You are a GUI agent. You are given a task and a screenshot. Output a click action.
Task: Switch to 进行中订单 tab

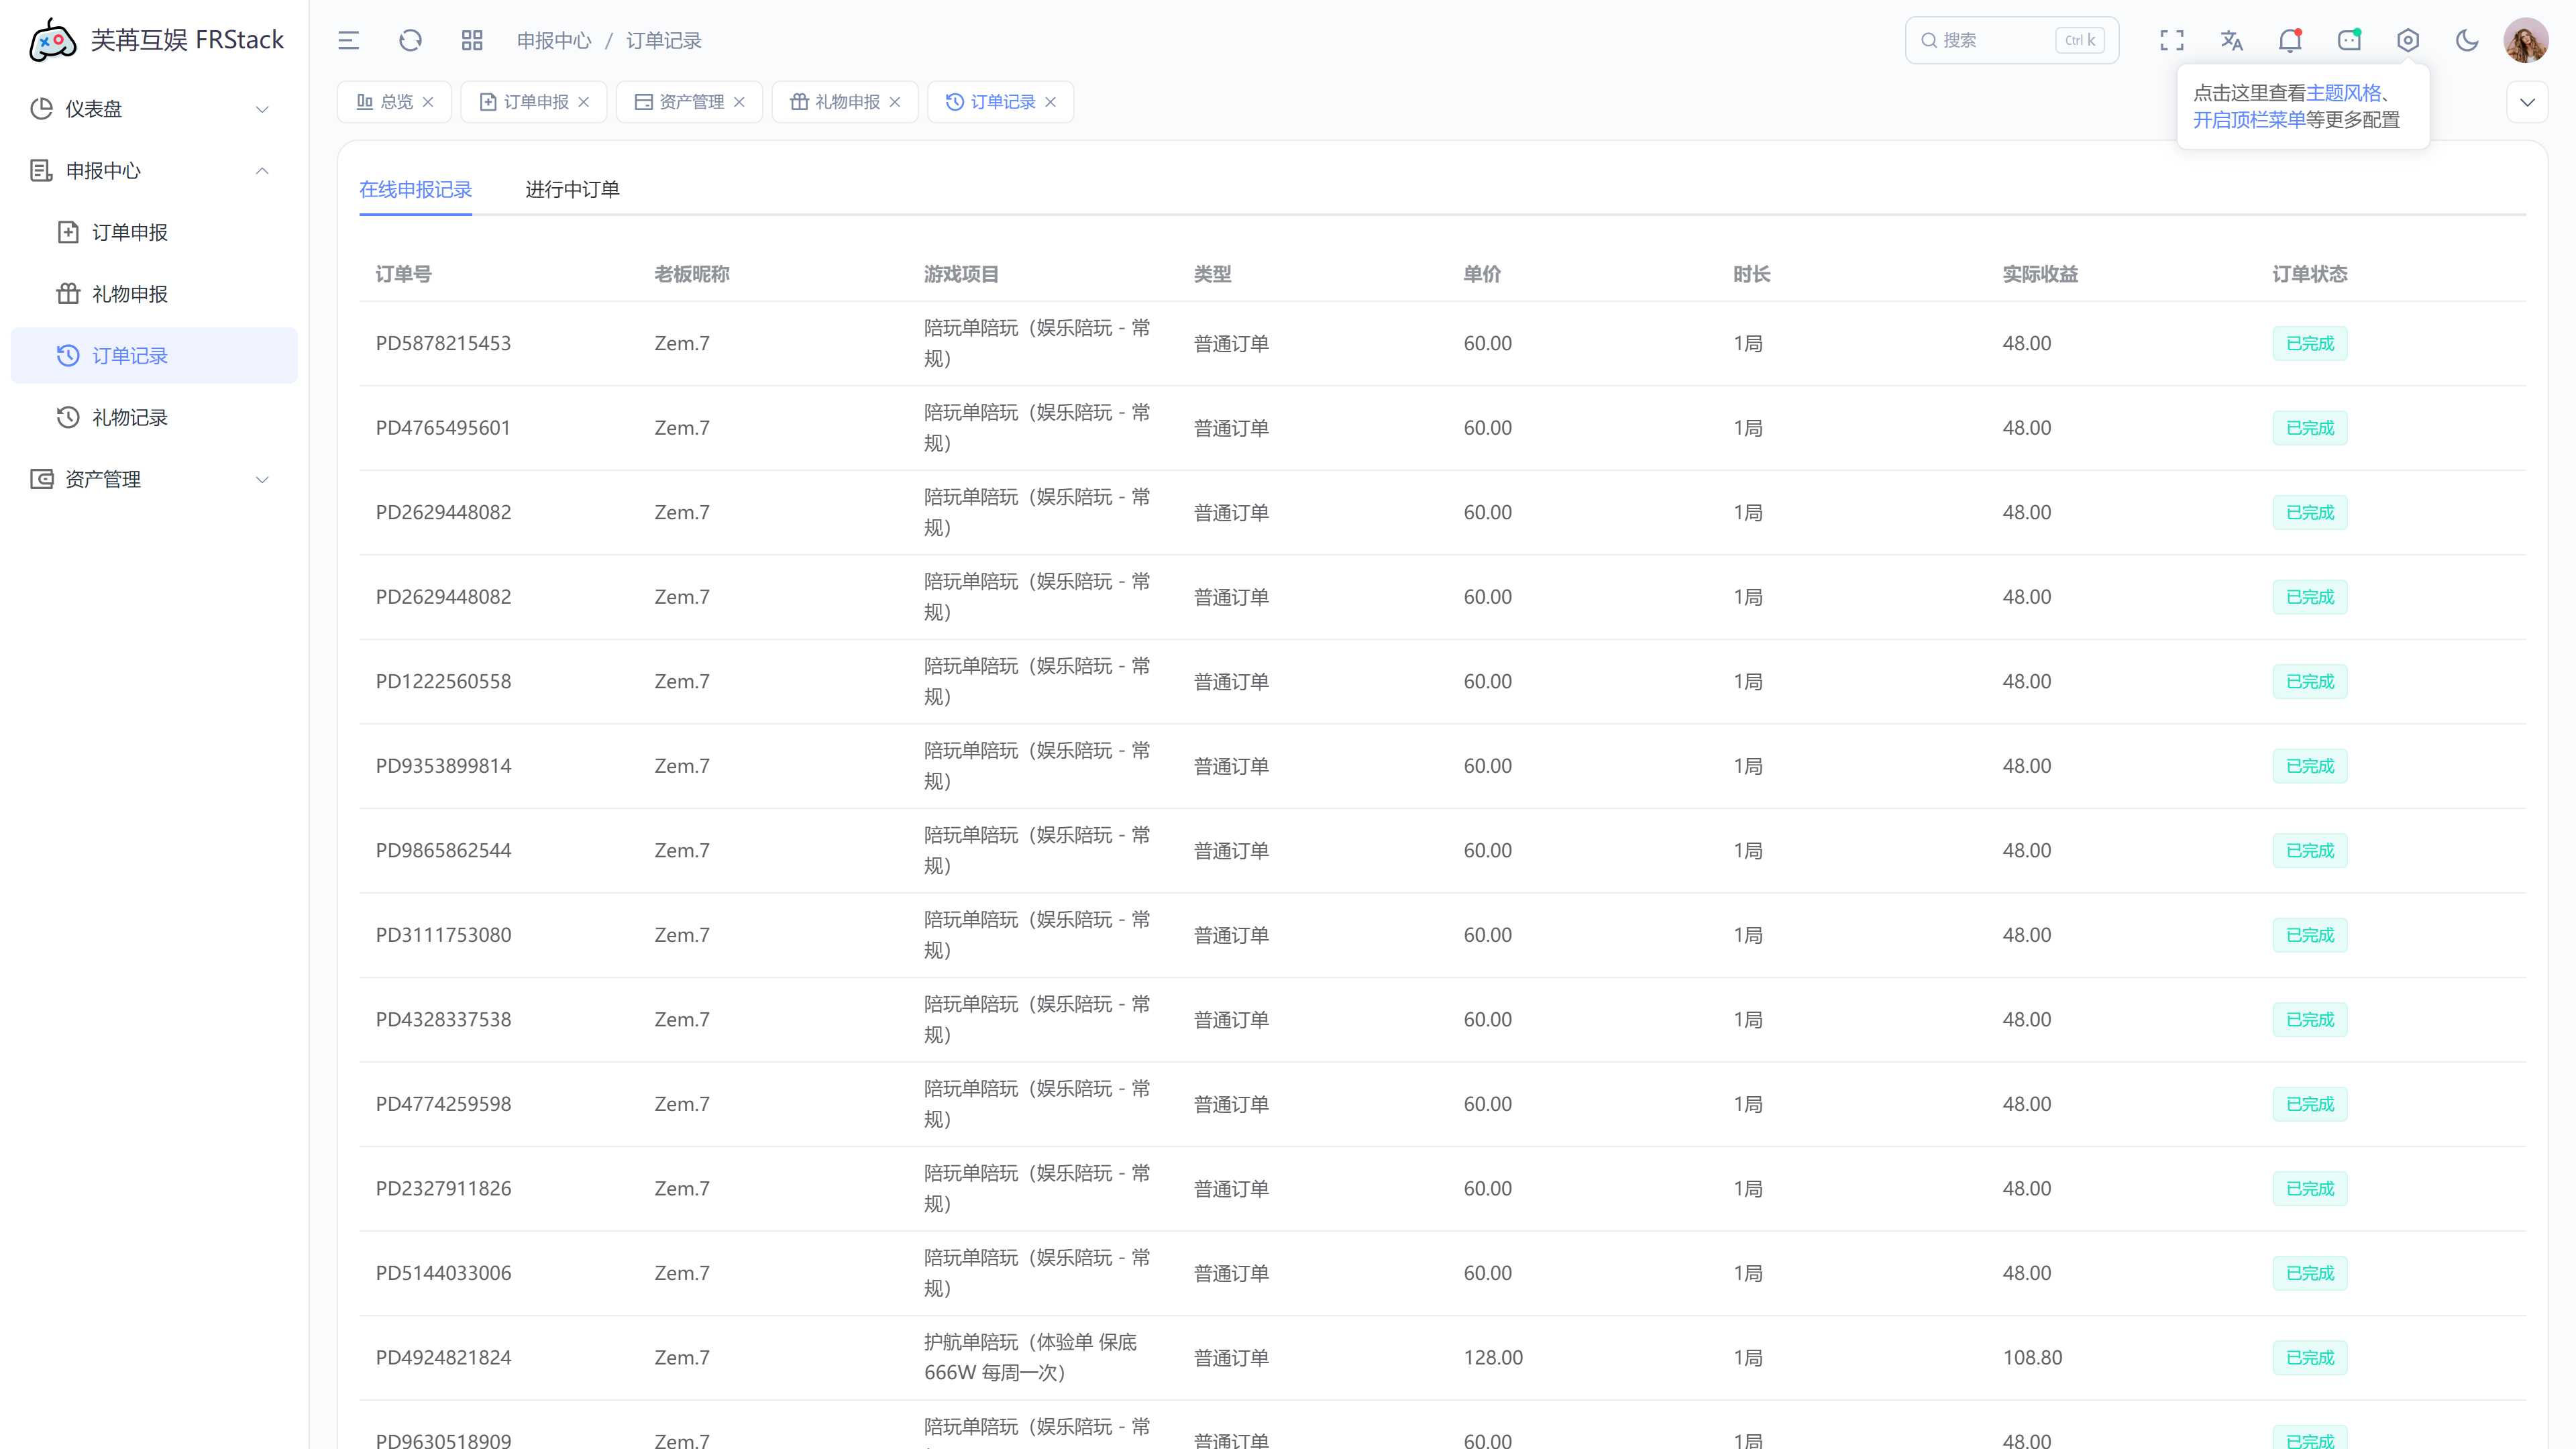click(572, 189)
